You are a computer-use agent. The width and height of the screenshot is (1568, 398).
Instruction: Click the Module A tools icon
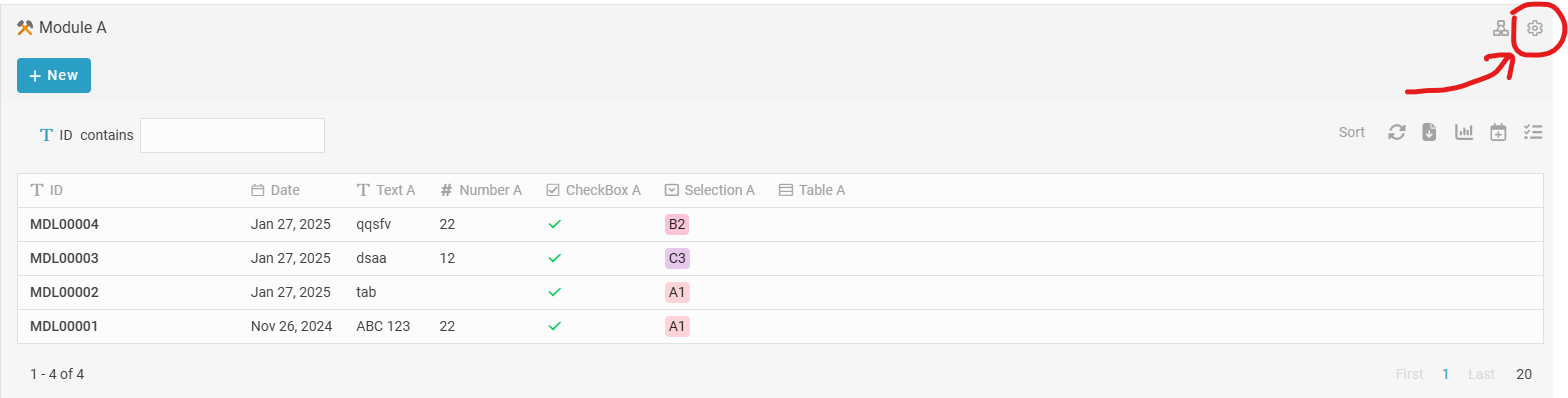[x=26, y=28]
